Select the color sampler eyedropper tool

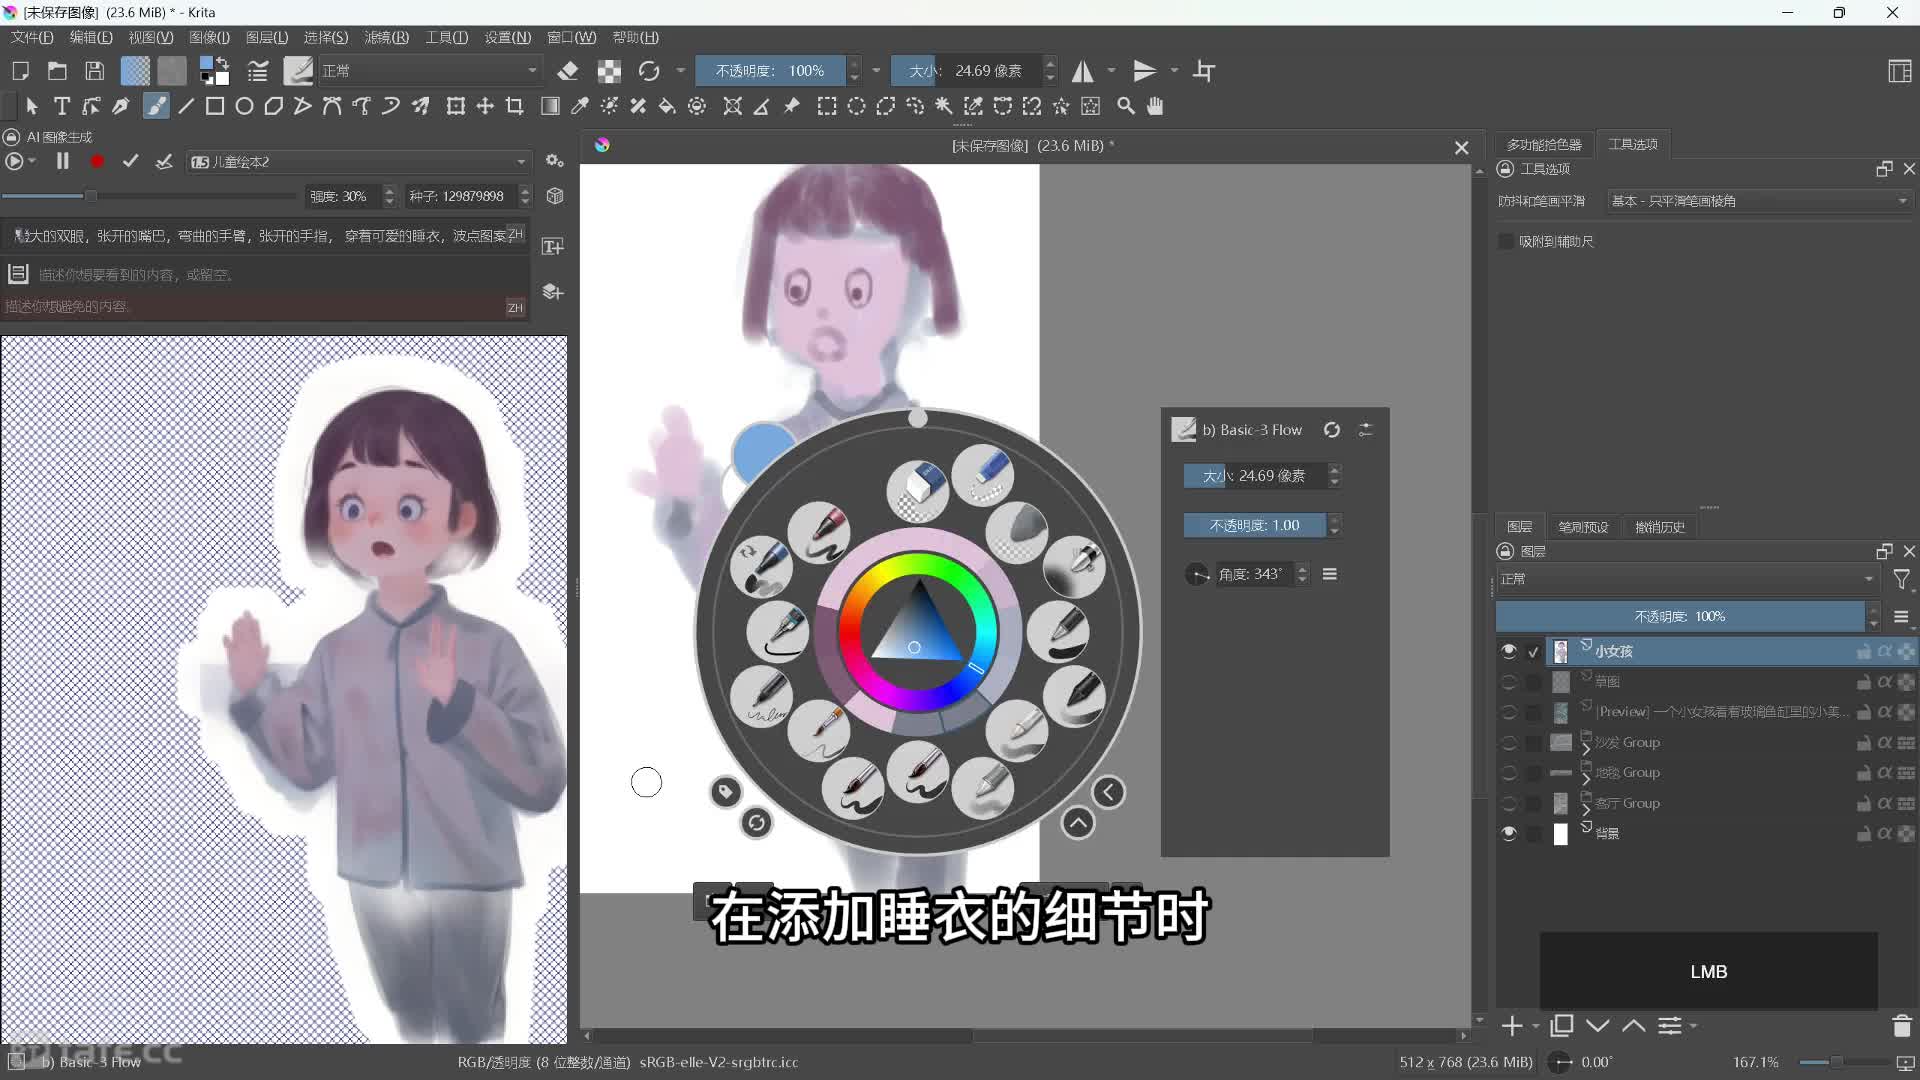pyautogui.click(x=579, y=106)
